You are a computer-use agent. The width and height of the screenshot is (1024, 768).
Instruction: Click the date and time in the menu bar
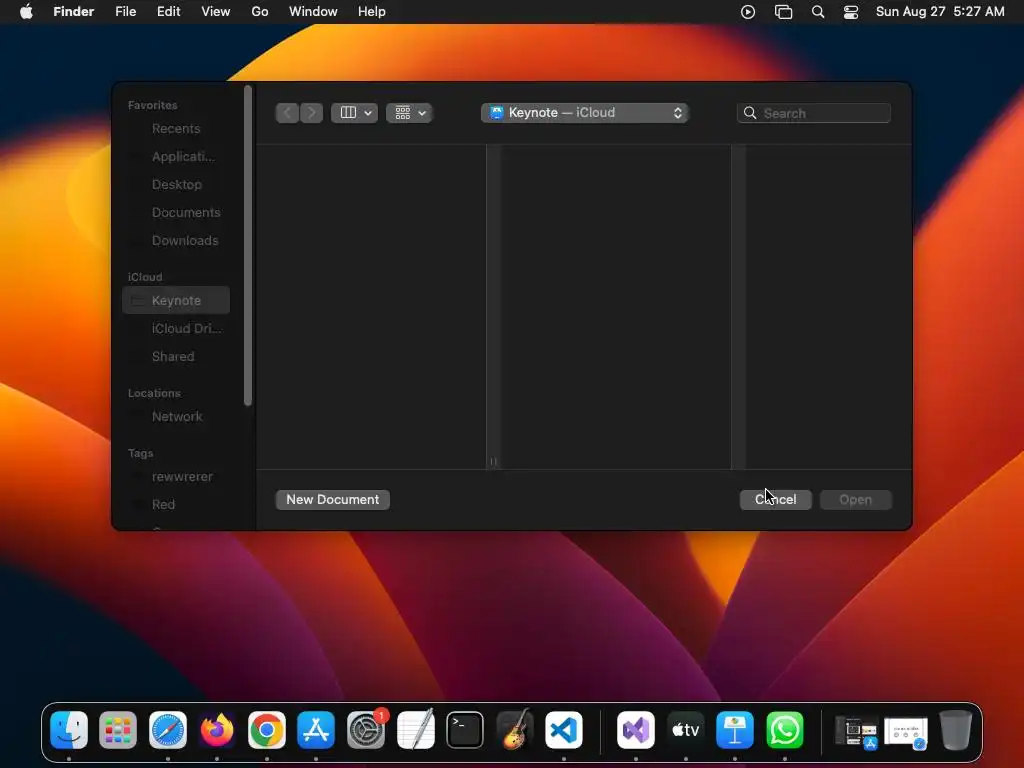click(940, 12)
